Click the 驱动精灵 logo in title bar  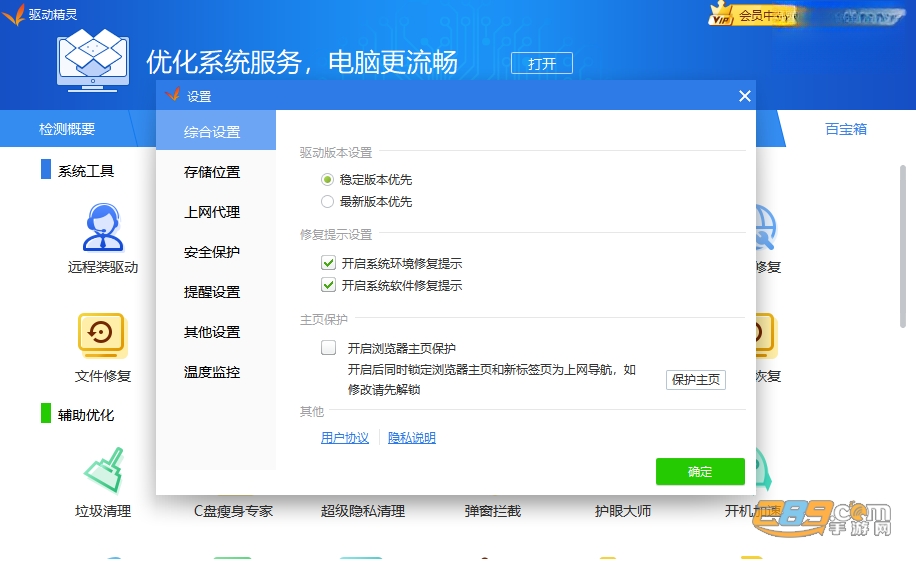(x=13, y=14)
